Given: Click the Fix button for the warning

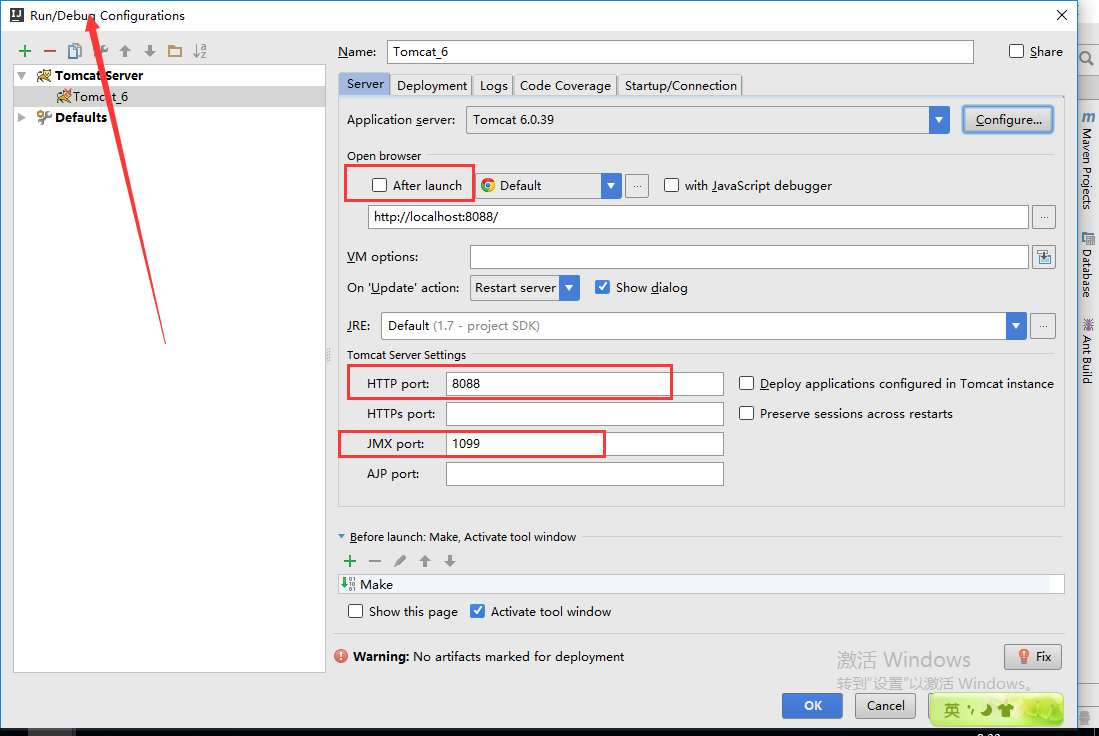Looking at the screenshot, I should [x=1033, y=657].
